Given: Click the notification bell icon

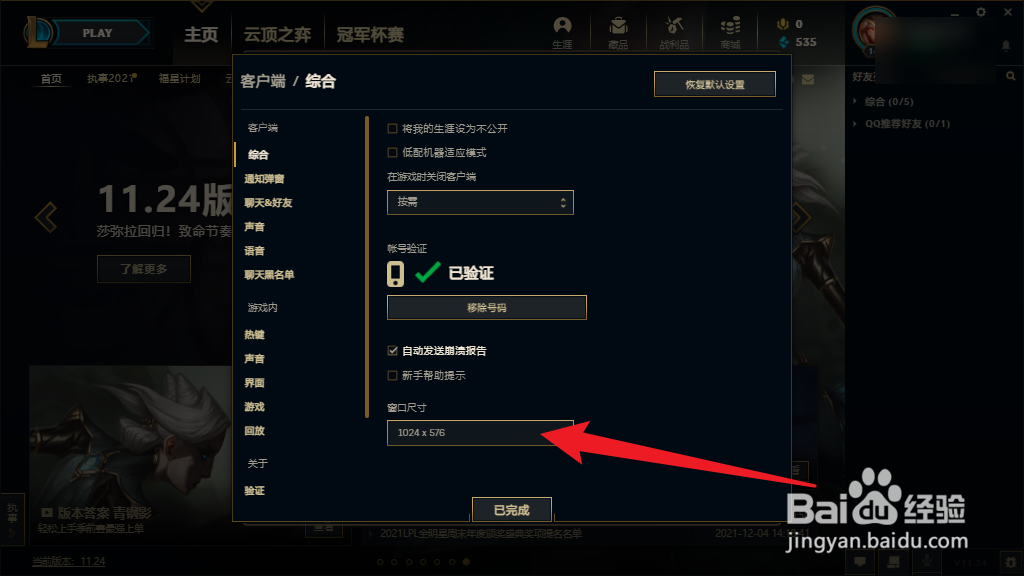Looking at the screenshot, I should 1006,45.
